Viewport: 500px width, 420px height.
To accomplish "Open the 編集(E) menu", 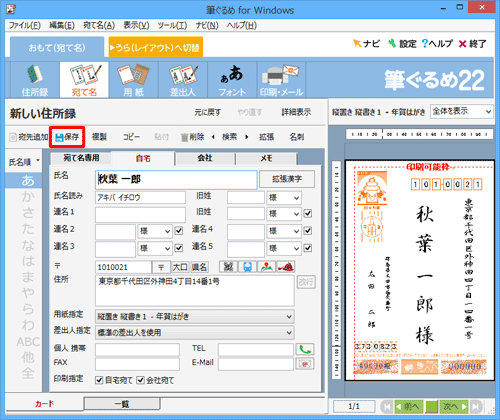I will click(62, 26).
